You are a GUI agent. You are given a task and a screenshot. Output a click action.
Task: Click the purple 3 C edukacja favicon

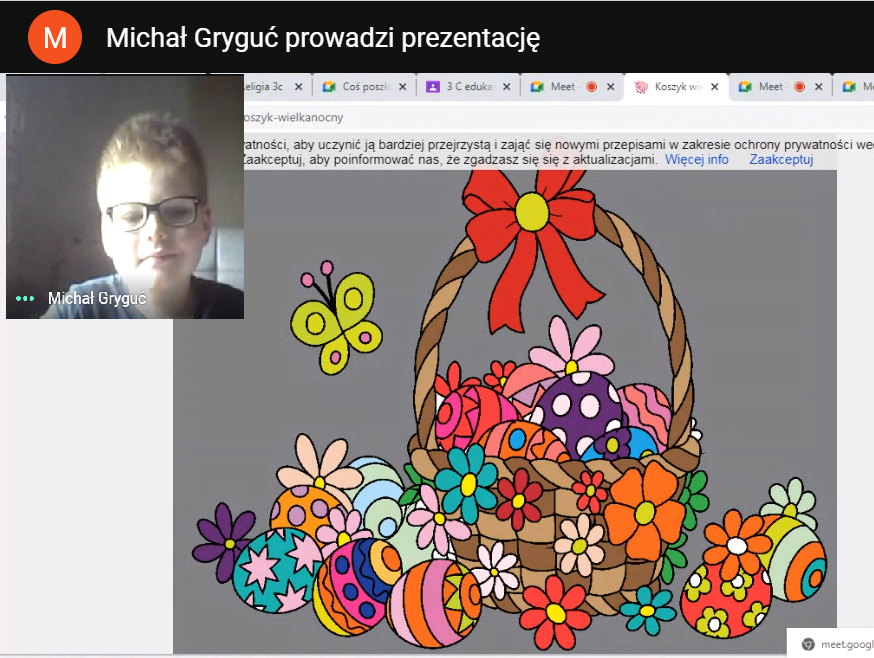click(433, 87)
